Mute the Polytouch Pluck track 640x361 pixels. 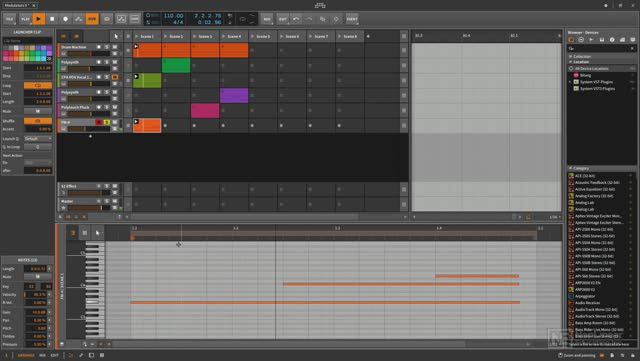click(114, 107)
